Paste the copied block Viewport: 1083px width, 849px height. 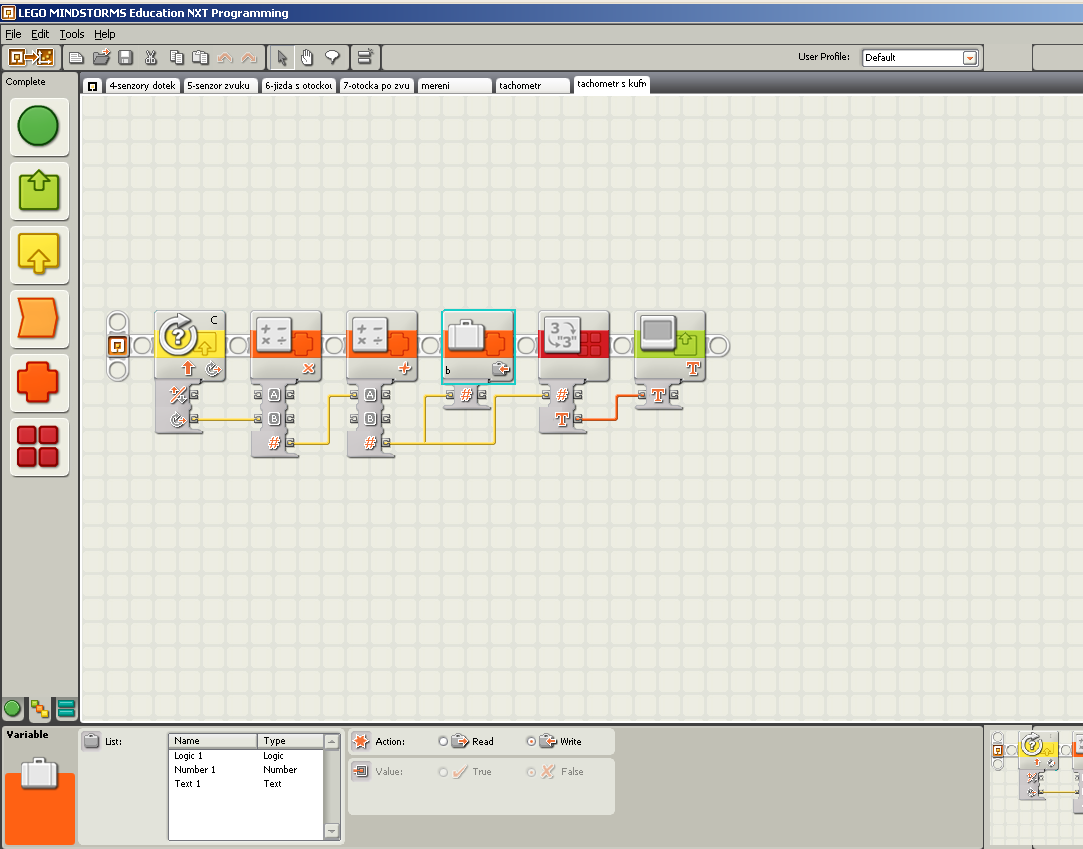click(200, 57)
